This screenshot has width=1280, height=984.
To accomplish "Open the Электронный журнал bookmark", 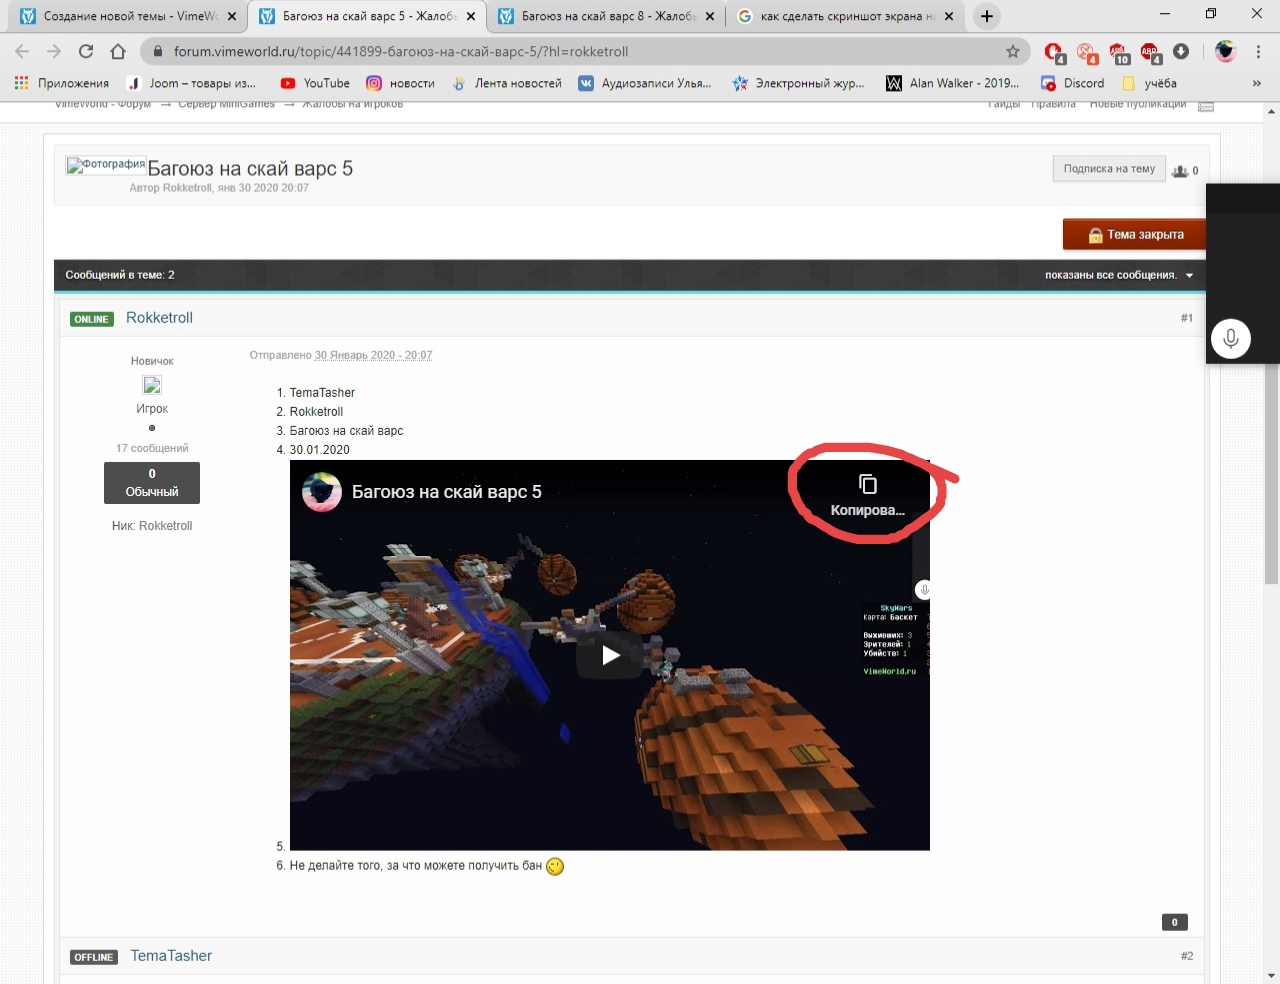I will [798, 84].
